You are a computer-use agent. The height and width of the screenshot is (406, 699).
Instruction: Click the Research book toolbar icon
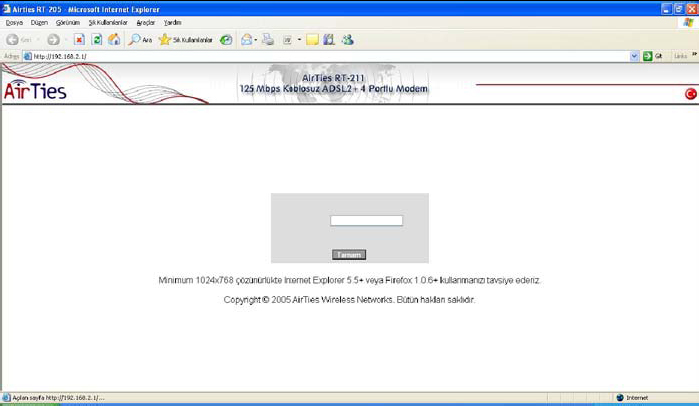click(x=329, y=40)
